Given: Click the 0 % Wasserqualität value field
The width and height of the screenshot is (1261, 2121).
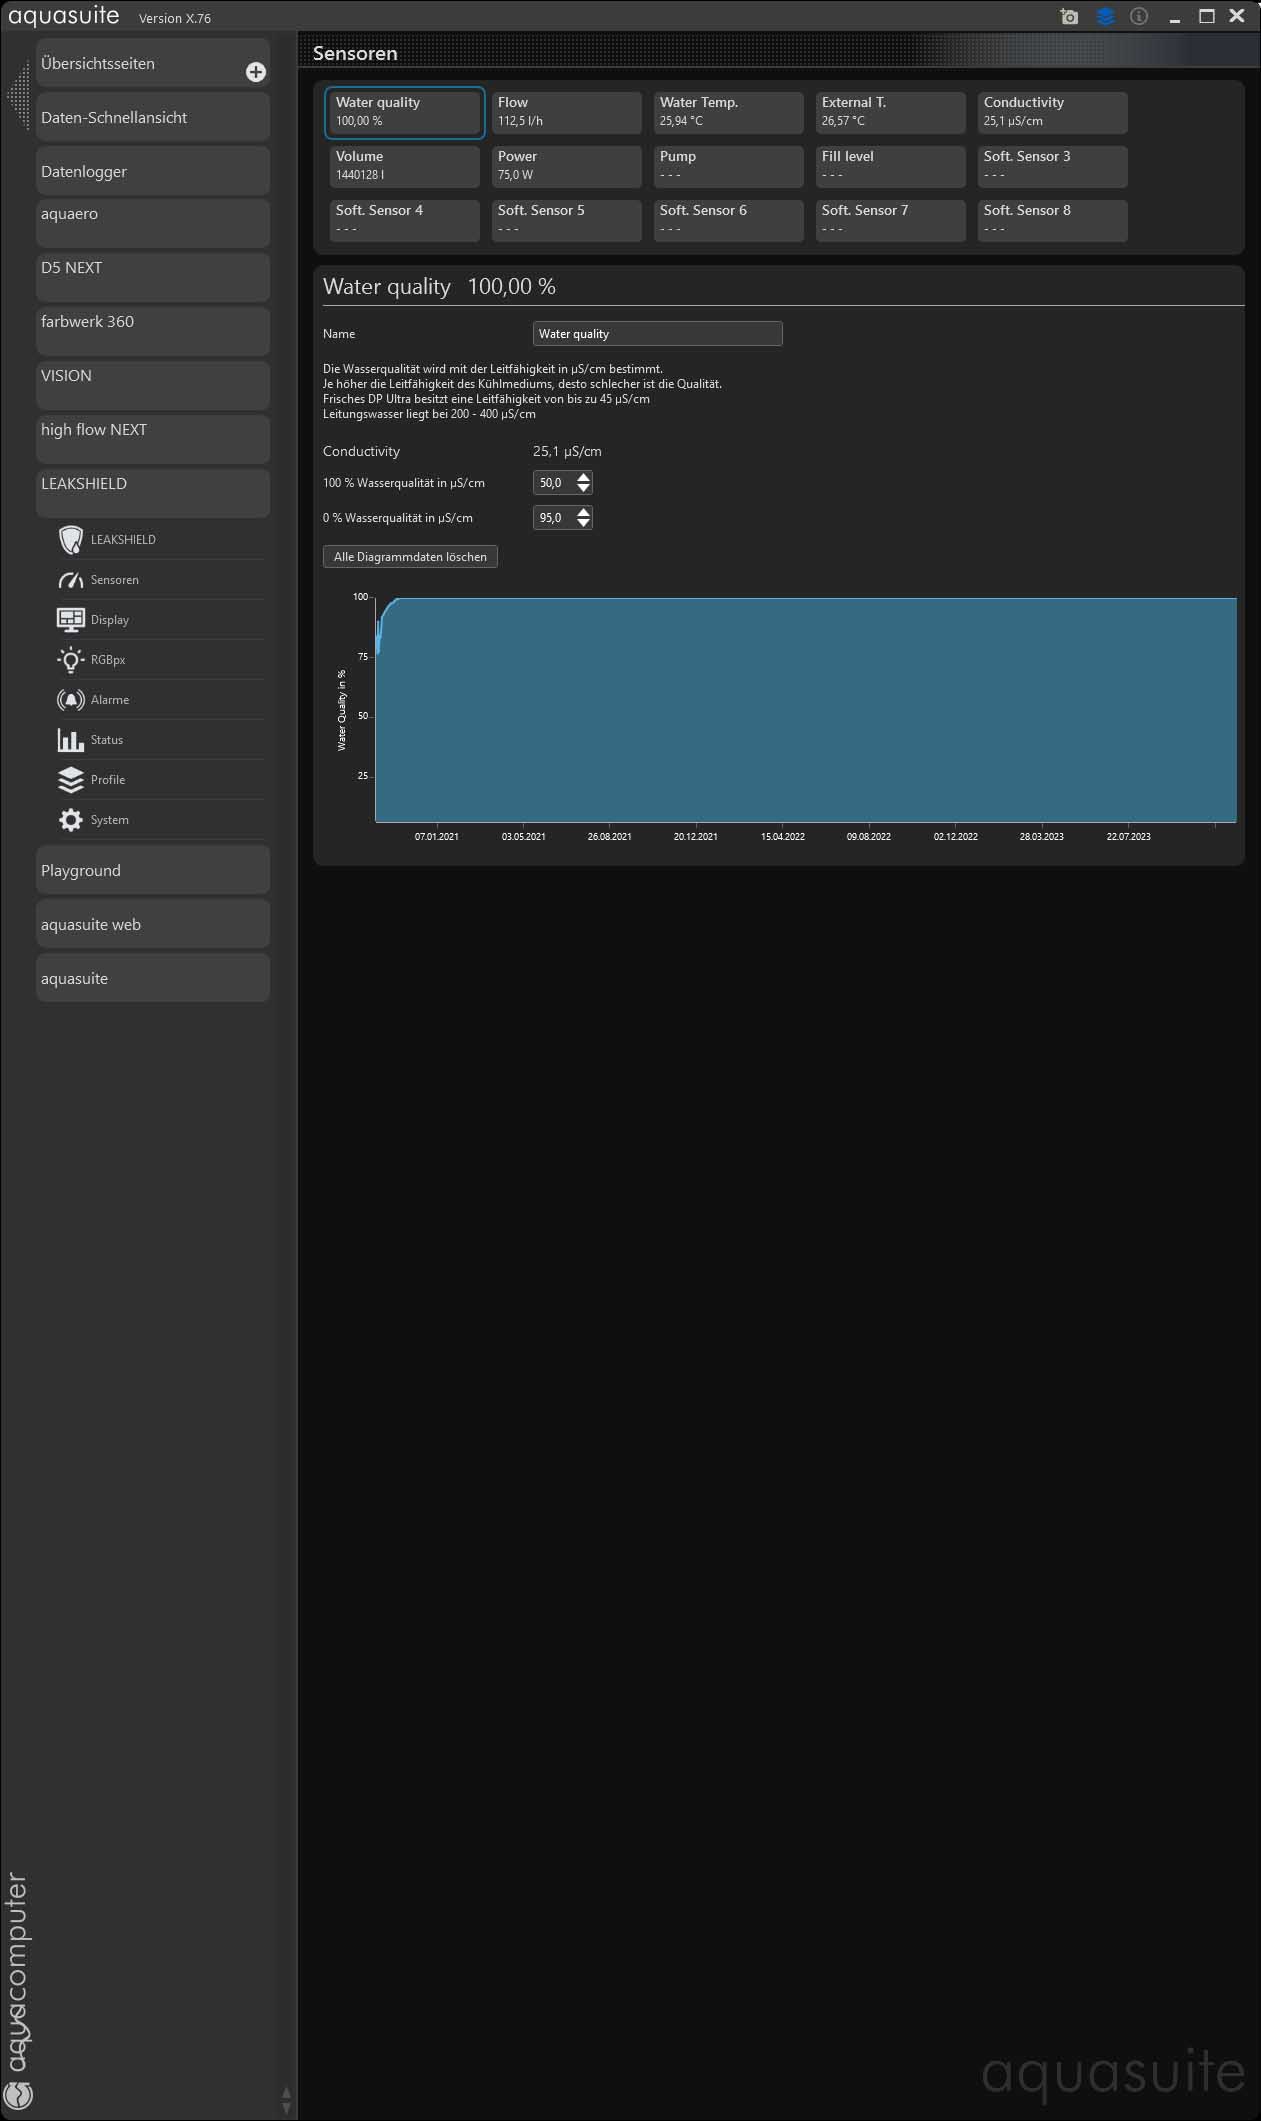Looking at the screenshot, I should pyautogui.click(x=554, y=518).
